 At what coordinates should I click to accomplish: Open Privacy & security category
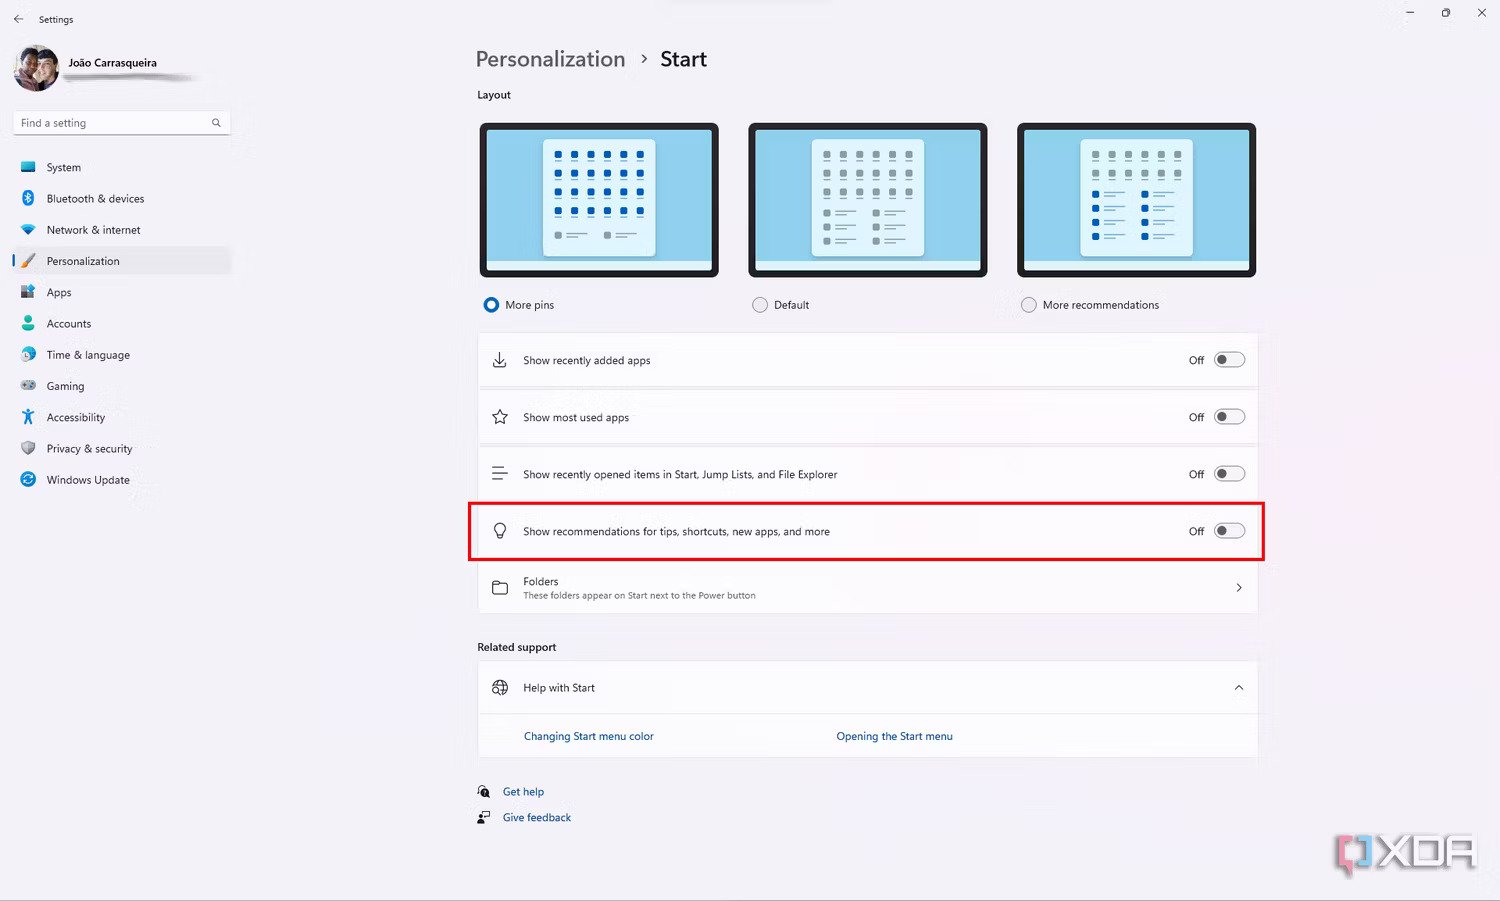click(x=89, y=448)
